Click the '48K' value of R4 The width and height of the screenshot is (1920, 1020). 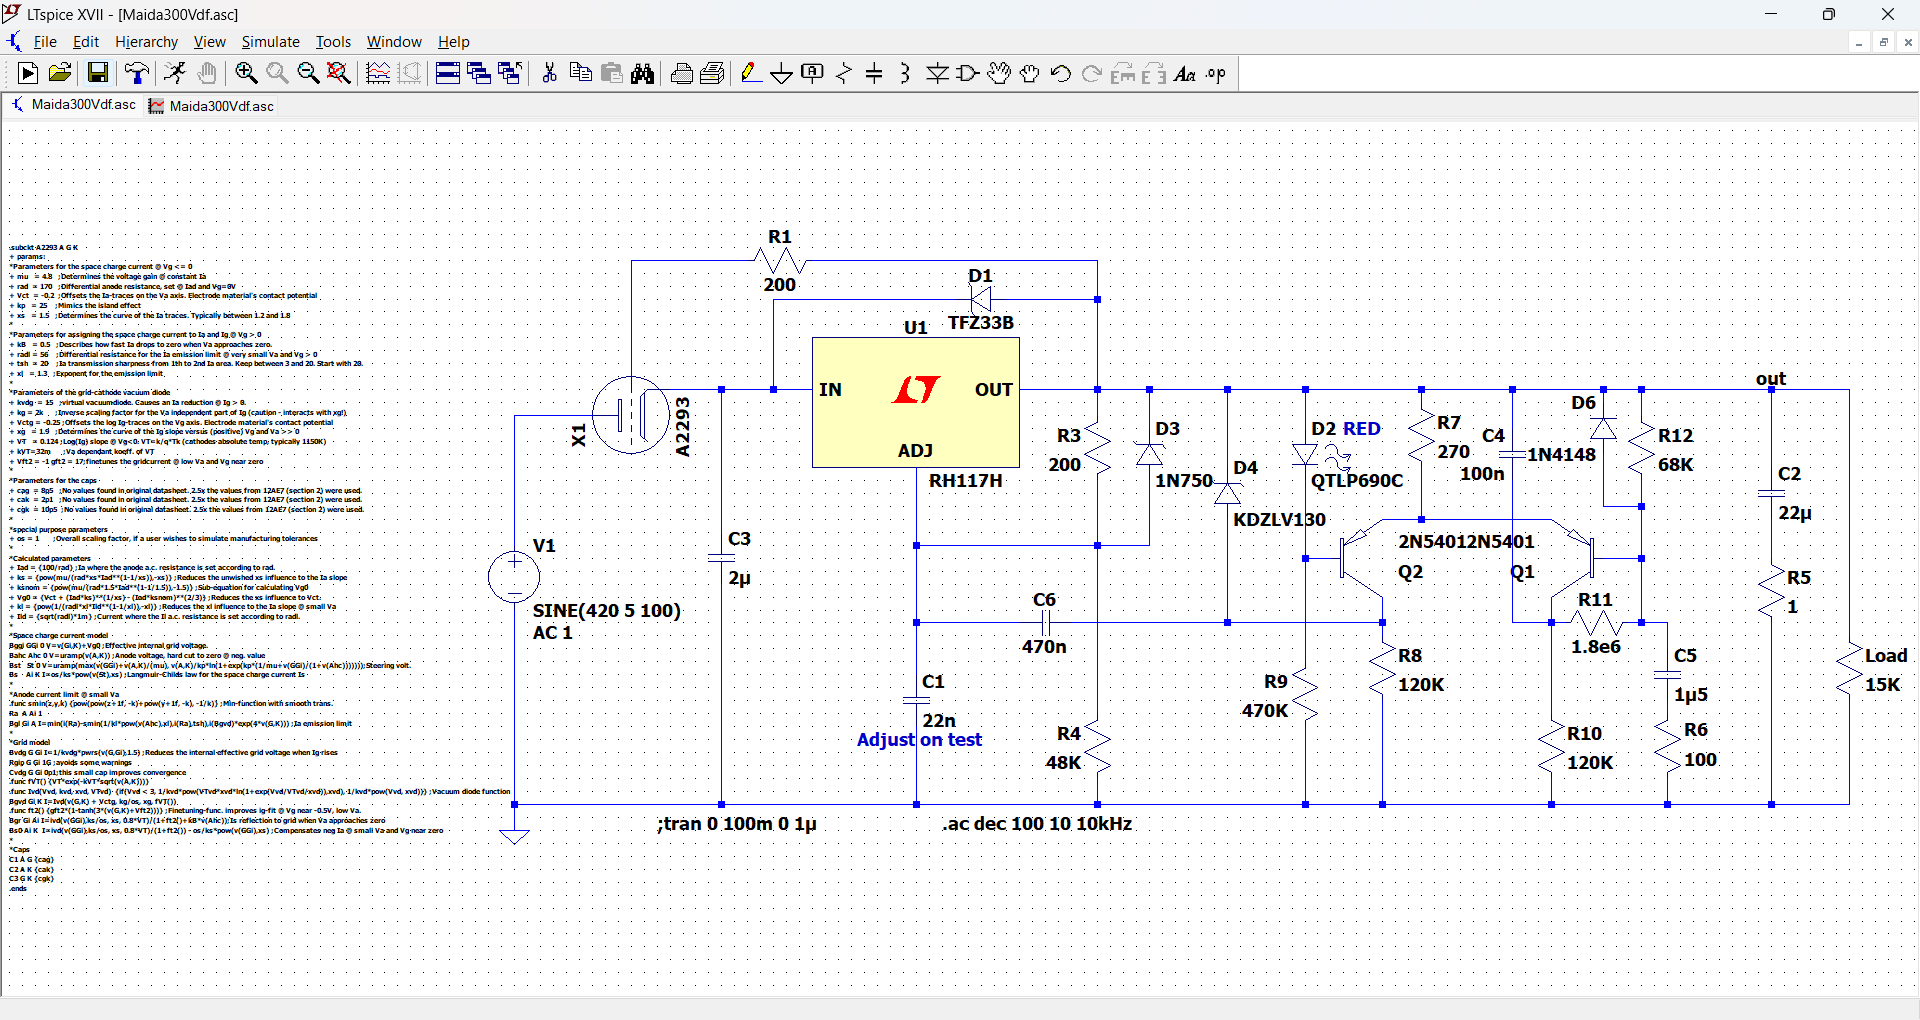click(x=1063, y=763)
